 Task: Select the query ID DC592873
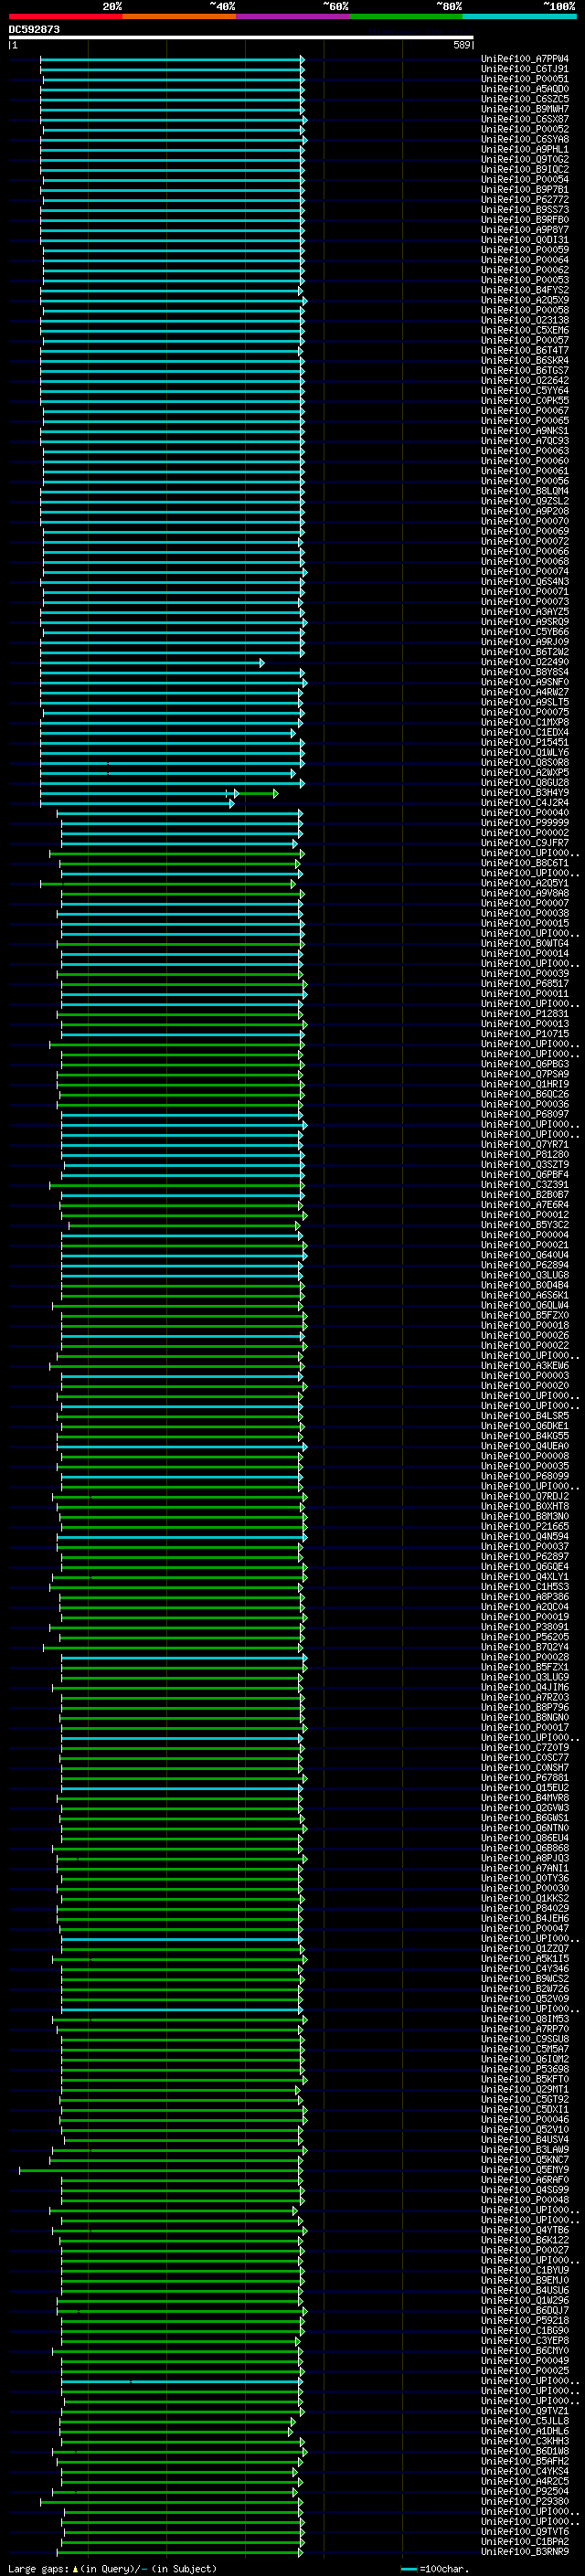click(x=34, y=29)
